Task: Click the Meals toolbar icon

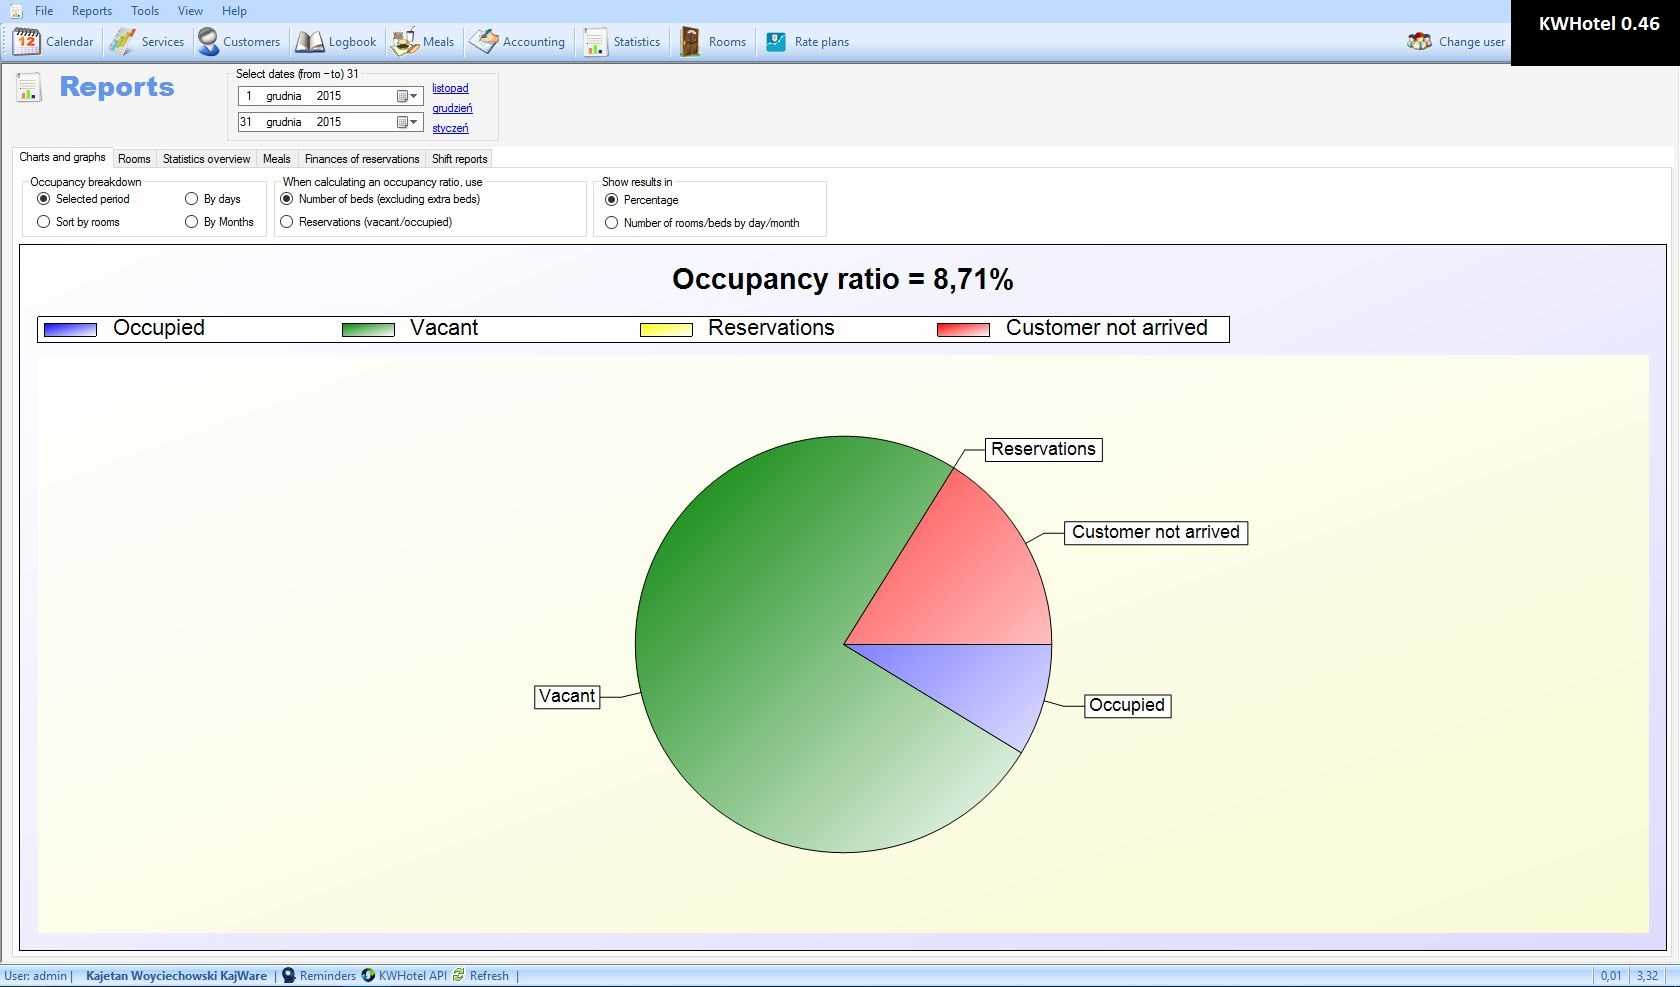Action: coord(404,42)
